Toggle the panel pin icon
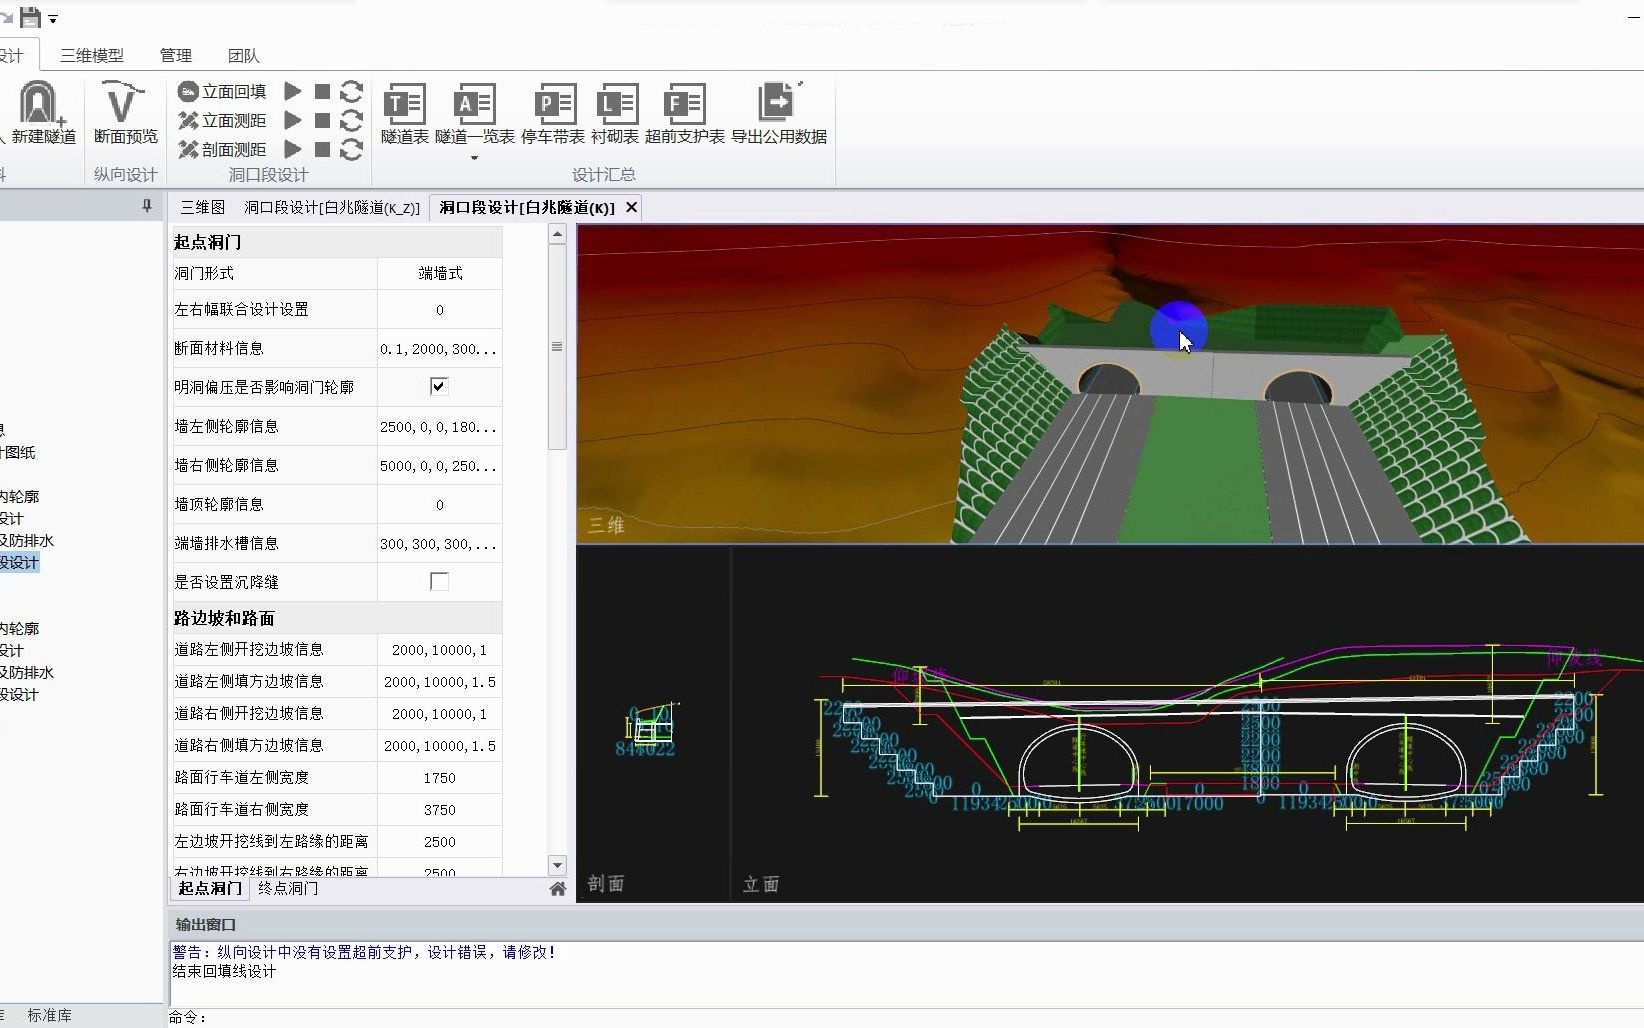Viewport: 1644px width, 1028px height. (x=146, y=205)
